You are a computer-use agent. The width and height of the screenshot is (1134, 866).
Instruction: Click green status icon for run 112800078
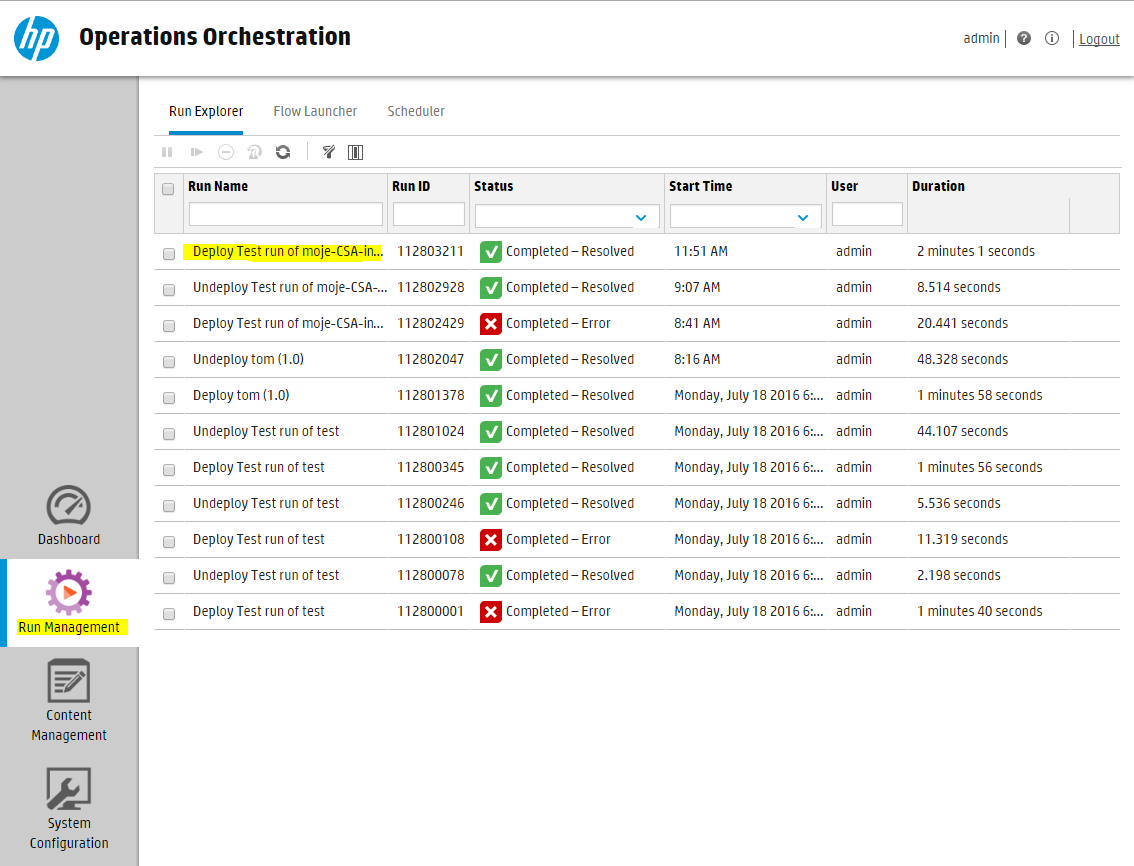[491, 576]
